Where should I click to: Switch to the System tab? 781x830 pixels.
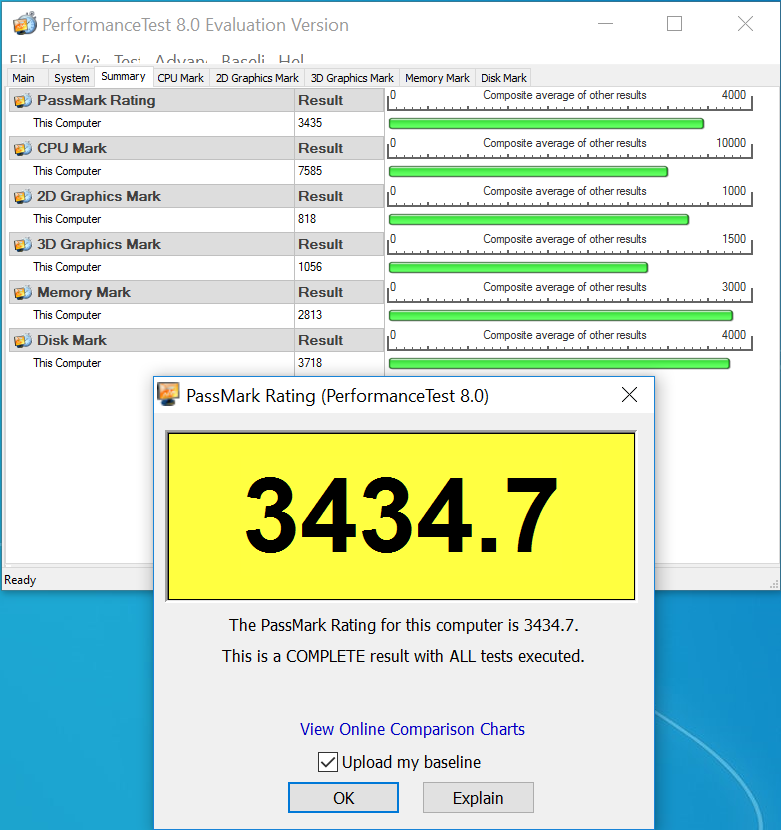(71, 78)
